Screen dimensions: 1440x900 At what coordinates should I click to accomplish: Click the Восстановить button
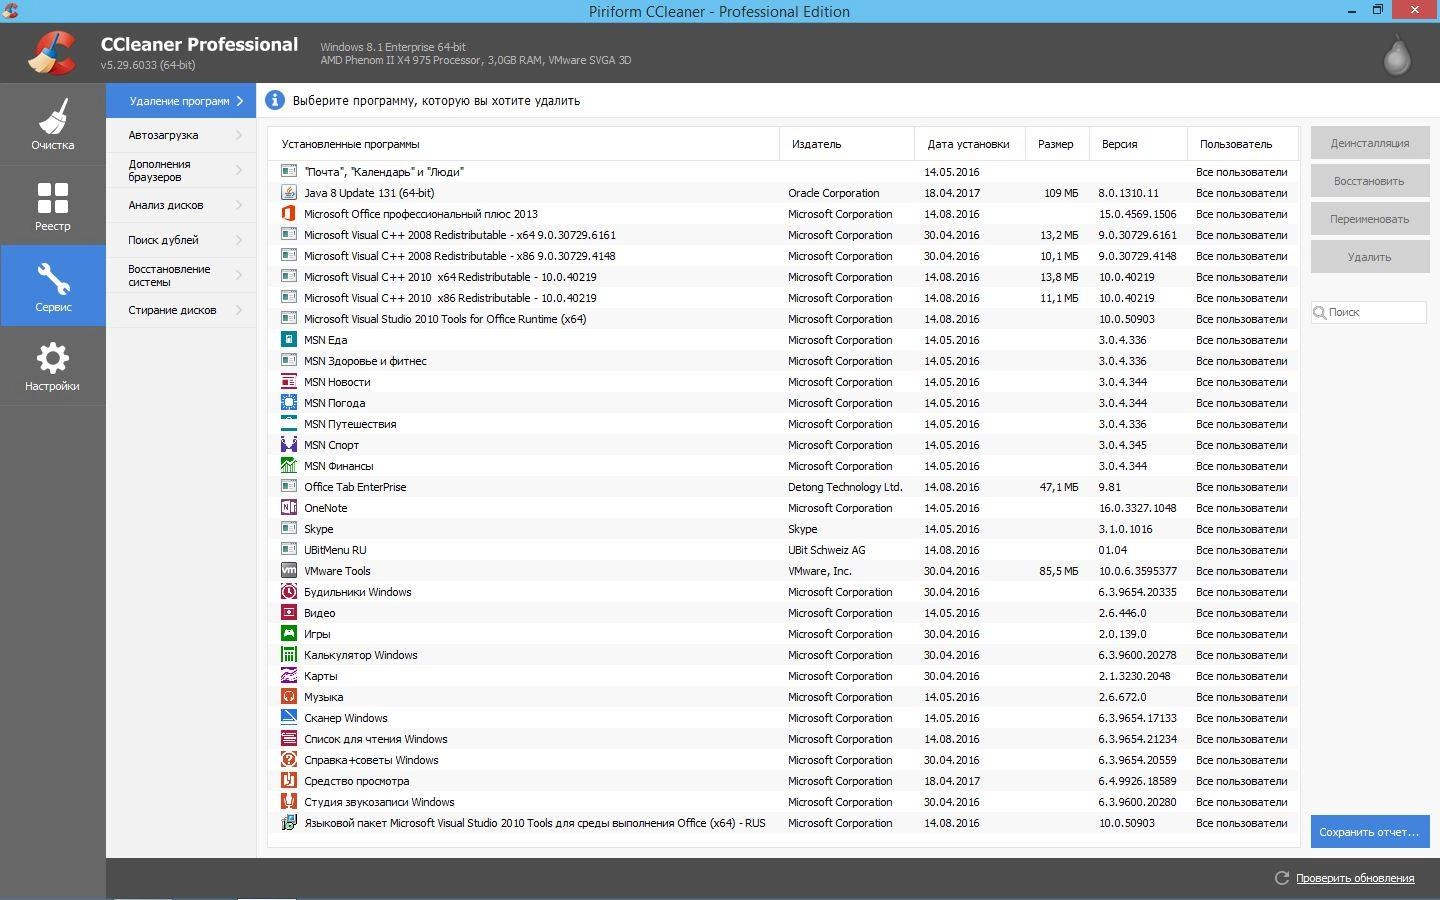pyautogui.click(x=1370, y=181)
